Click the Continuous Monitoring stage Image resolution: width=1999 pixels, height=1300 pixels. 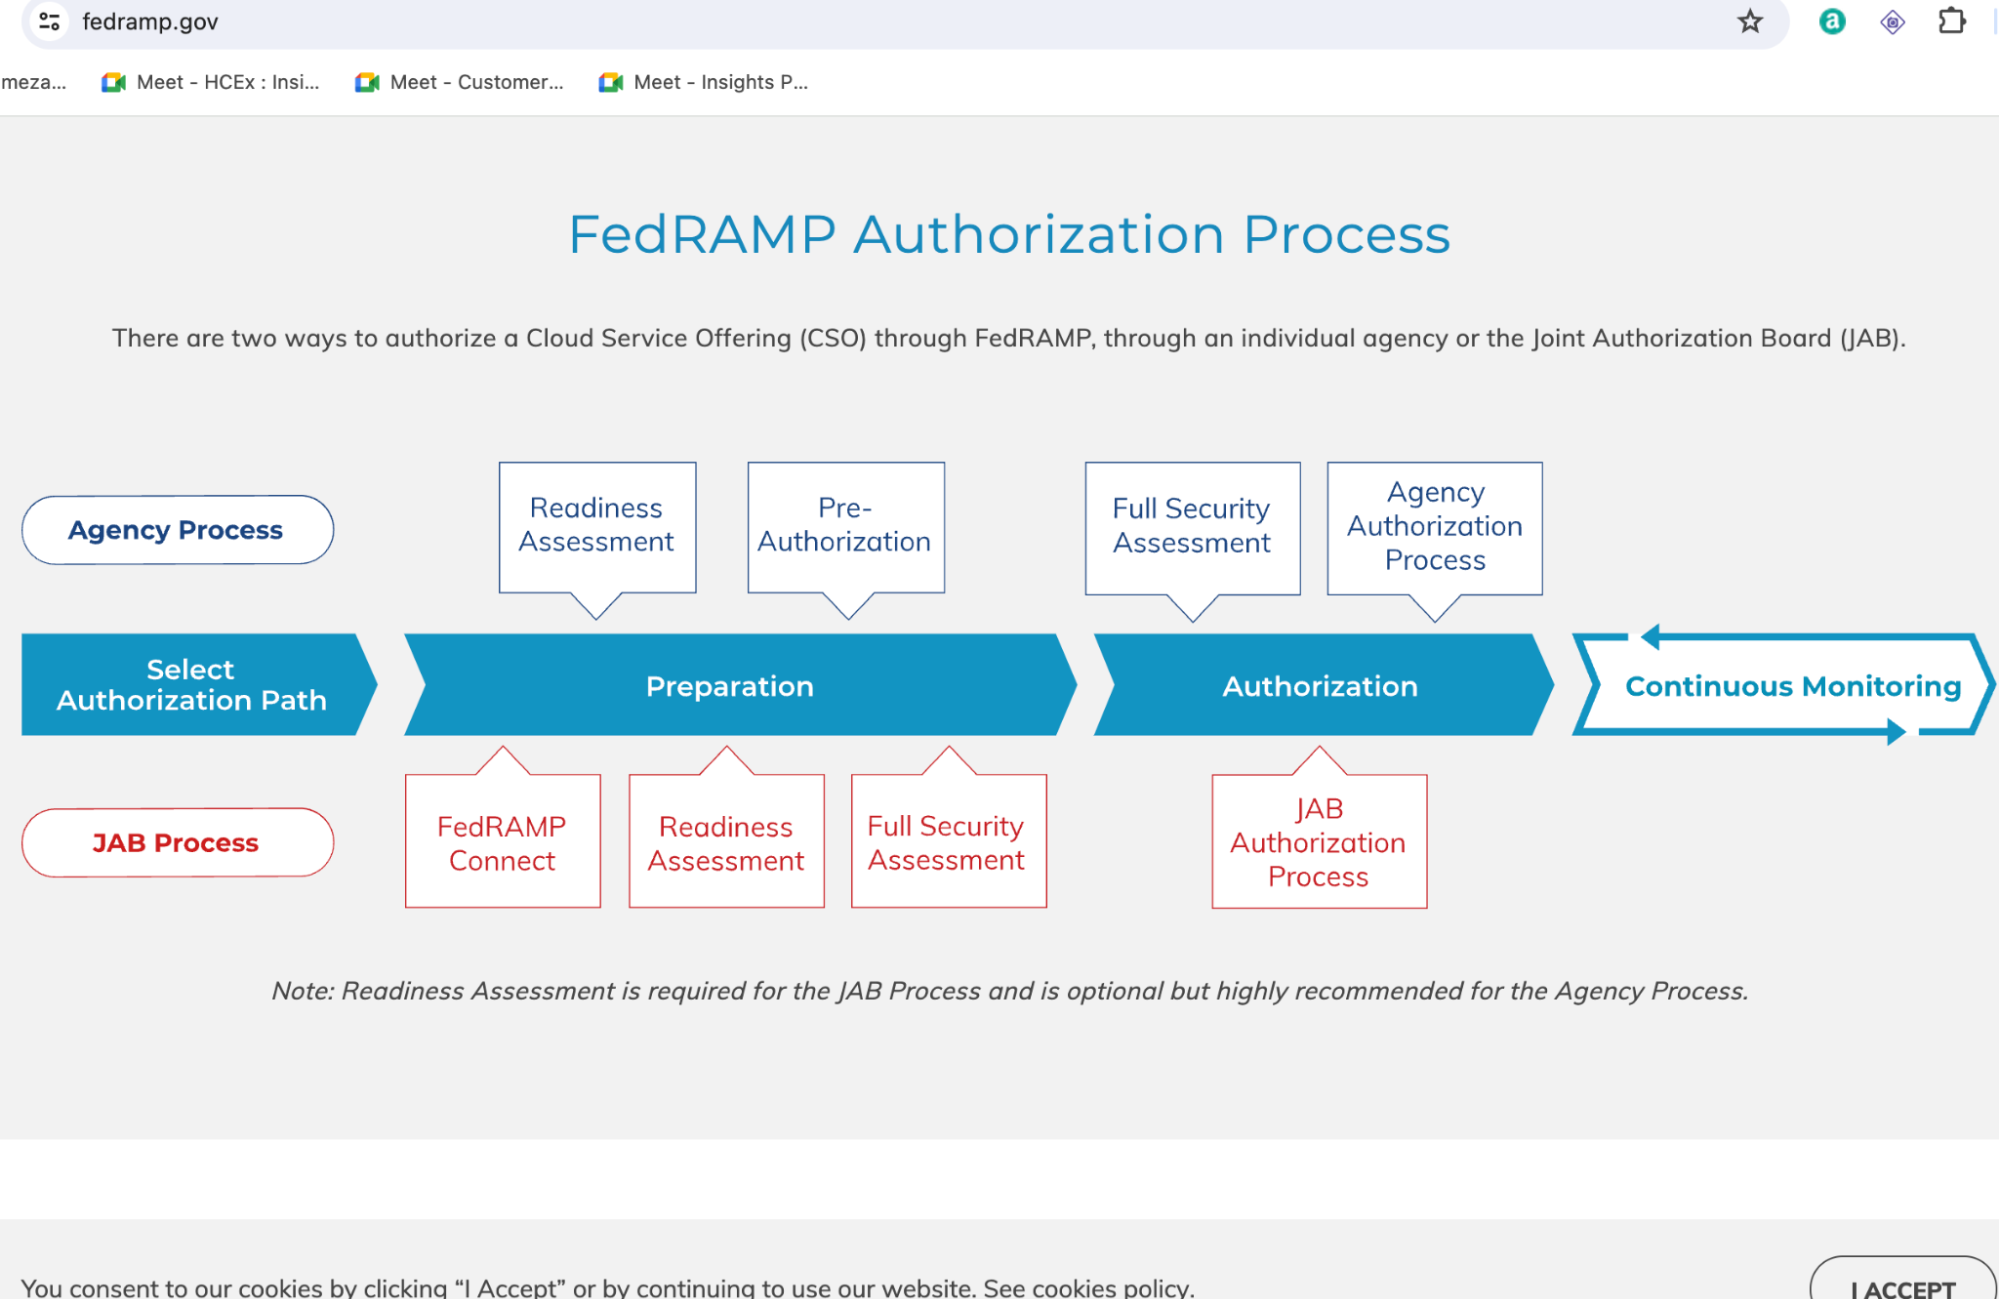tap(1792, 686)
